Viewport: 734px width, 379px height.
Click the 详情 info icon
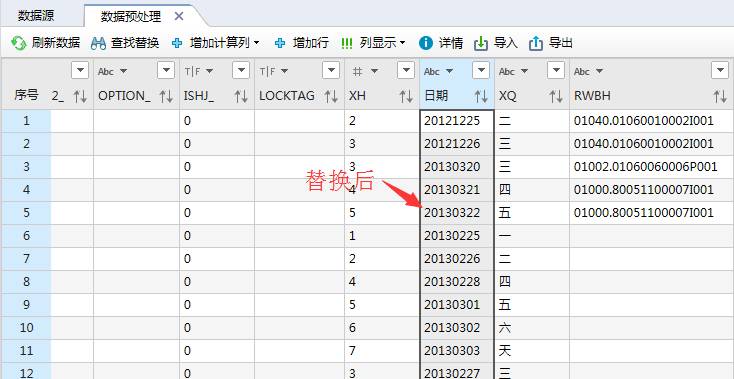click(426, 43)
